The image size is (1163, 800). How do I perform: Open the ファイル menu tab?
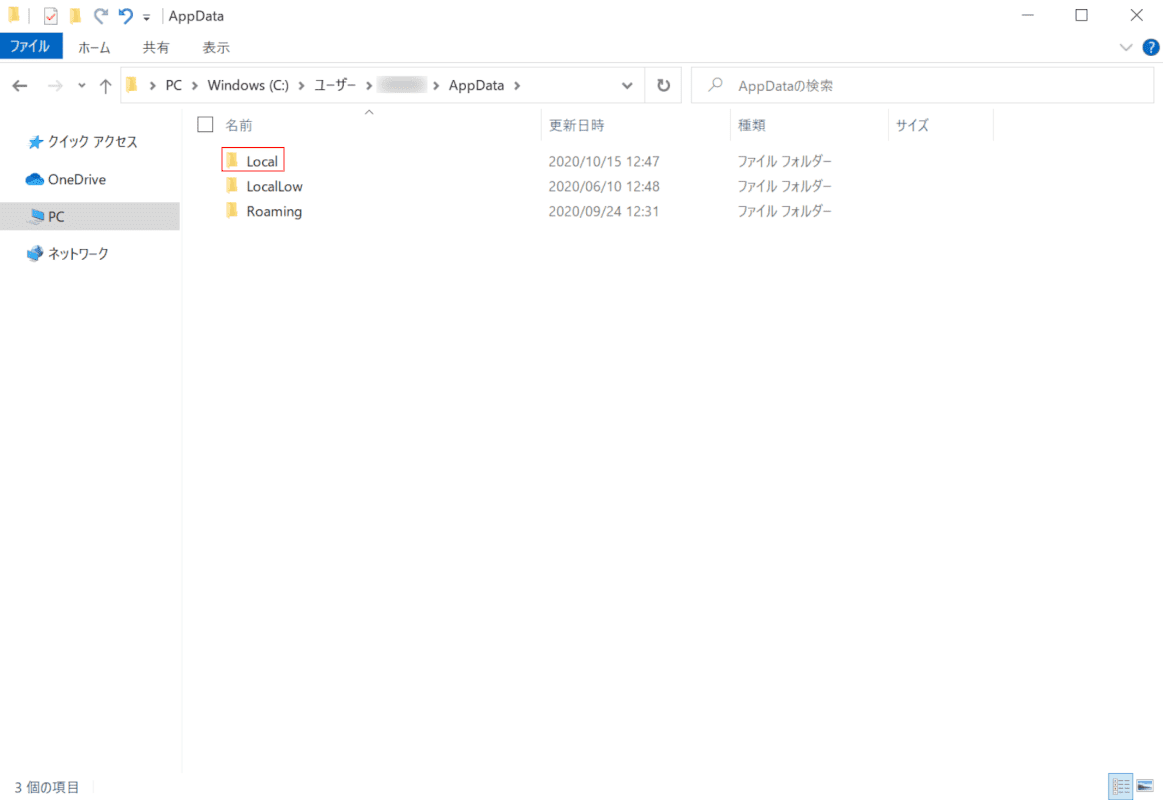click(30, 47)
